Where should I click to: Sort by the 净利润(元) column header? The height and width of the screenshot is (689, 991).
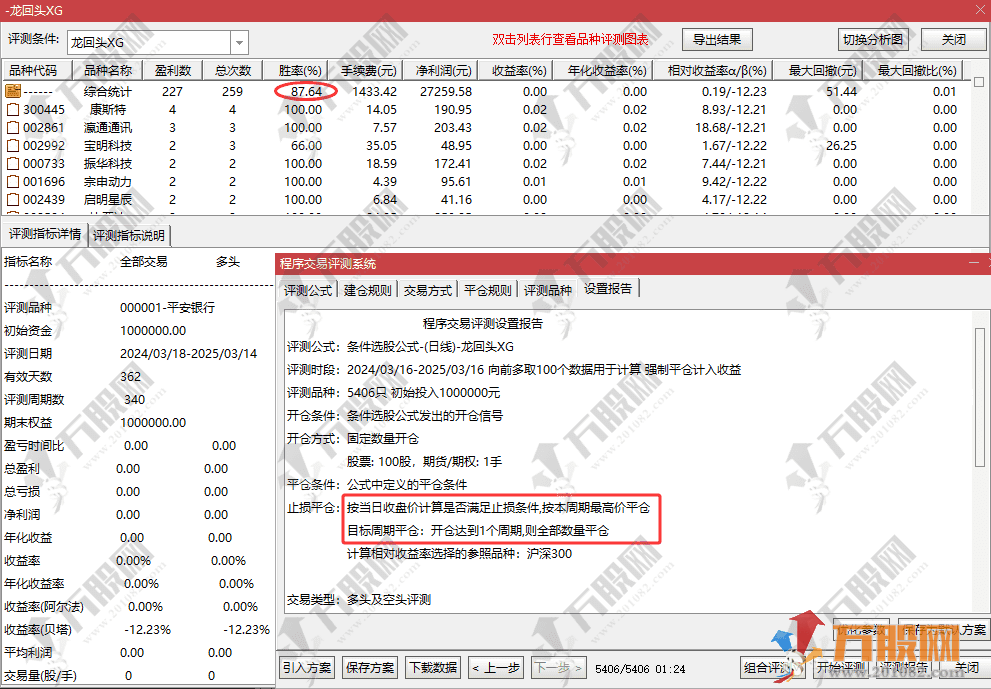pyautogui.click(x=443, y=70)
